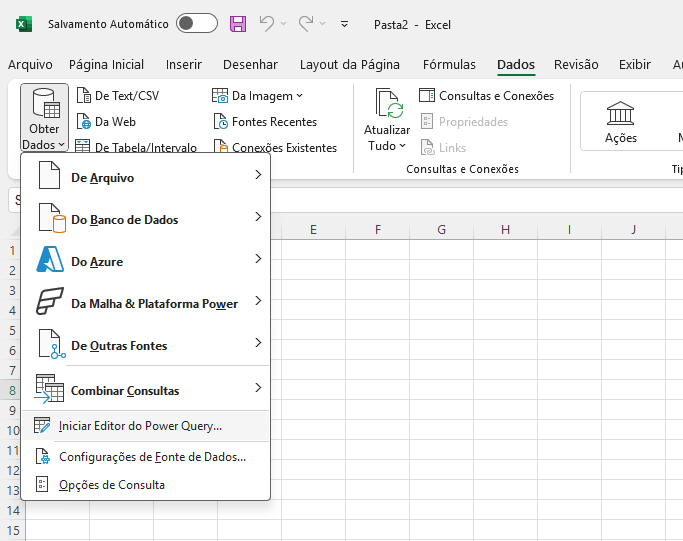This screenshot has height=541, width=683.
Task: Open the Do Banco de Dados submenu
Action: [x=146, y=219]
